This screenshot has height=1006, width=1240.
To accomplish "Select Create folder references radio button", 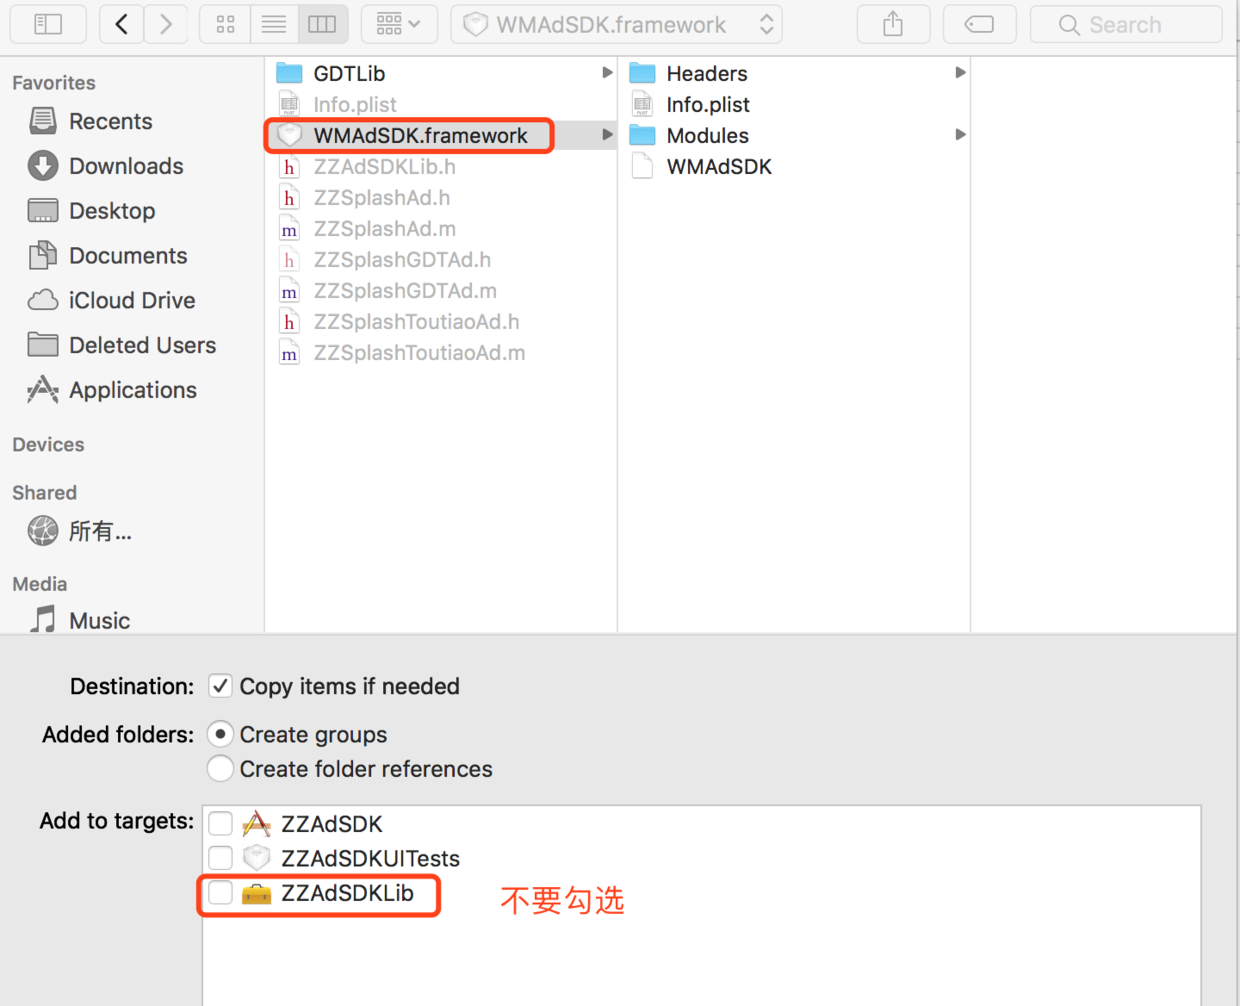I will tap(220, 769).
